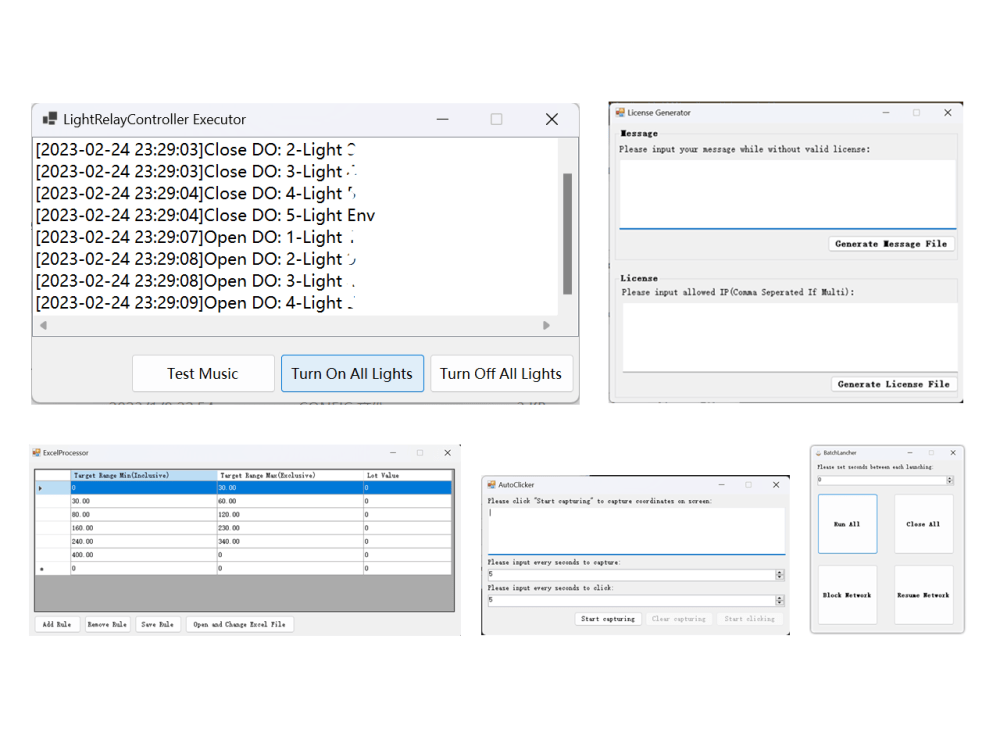Screen dimensions: 1000x750
Task: Close the BatchLancher window
Action: [x=953, y=453]
